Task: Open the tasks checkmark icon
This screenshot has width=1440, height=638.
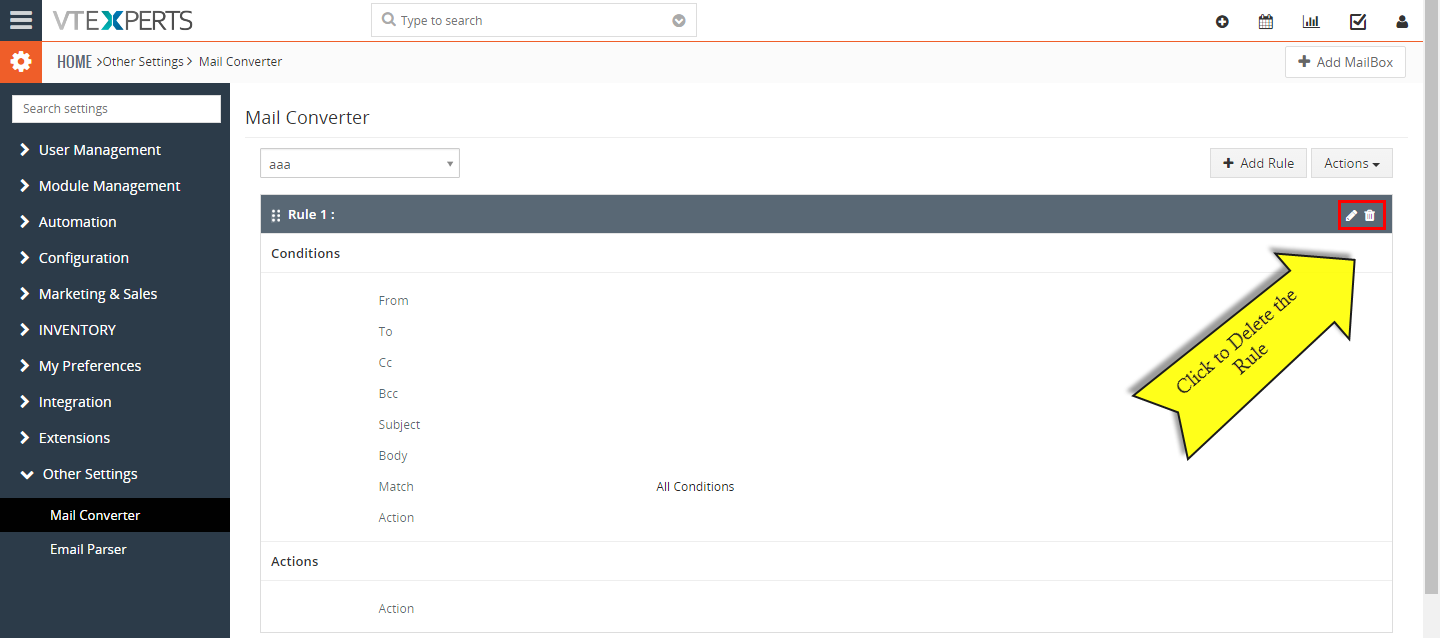Action: [1358, 21]
